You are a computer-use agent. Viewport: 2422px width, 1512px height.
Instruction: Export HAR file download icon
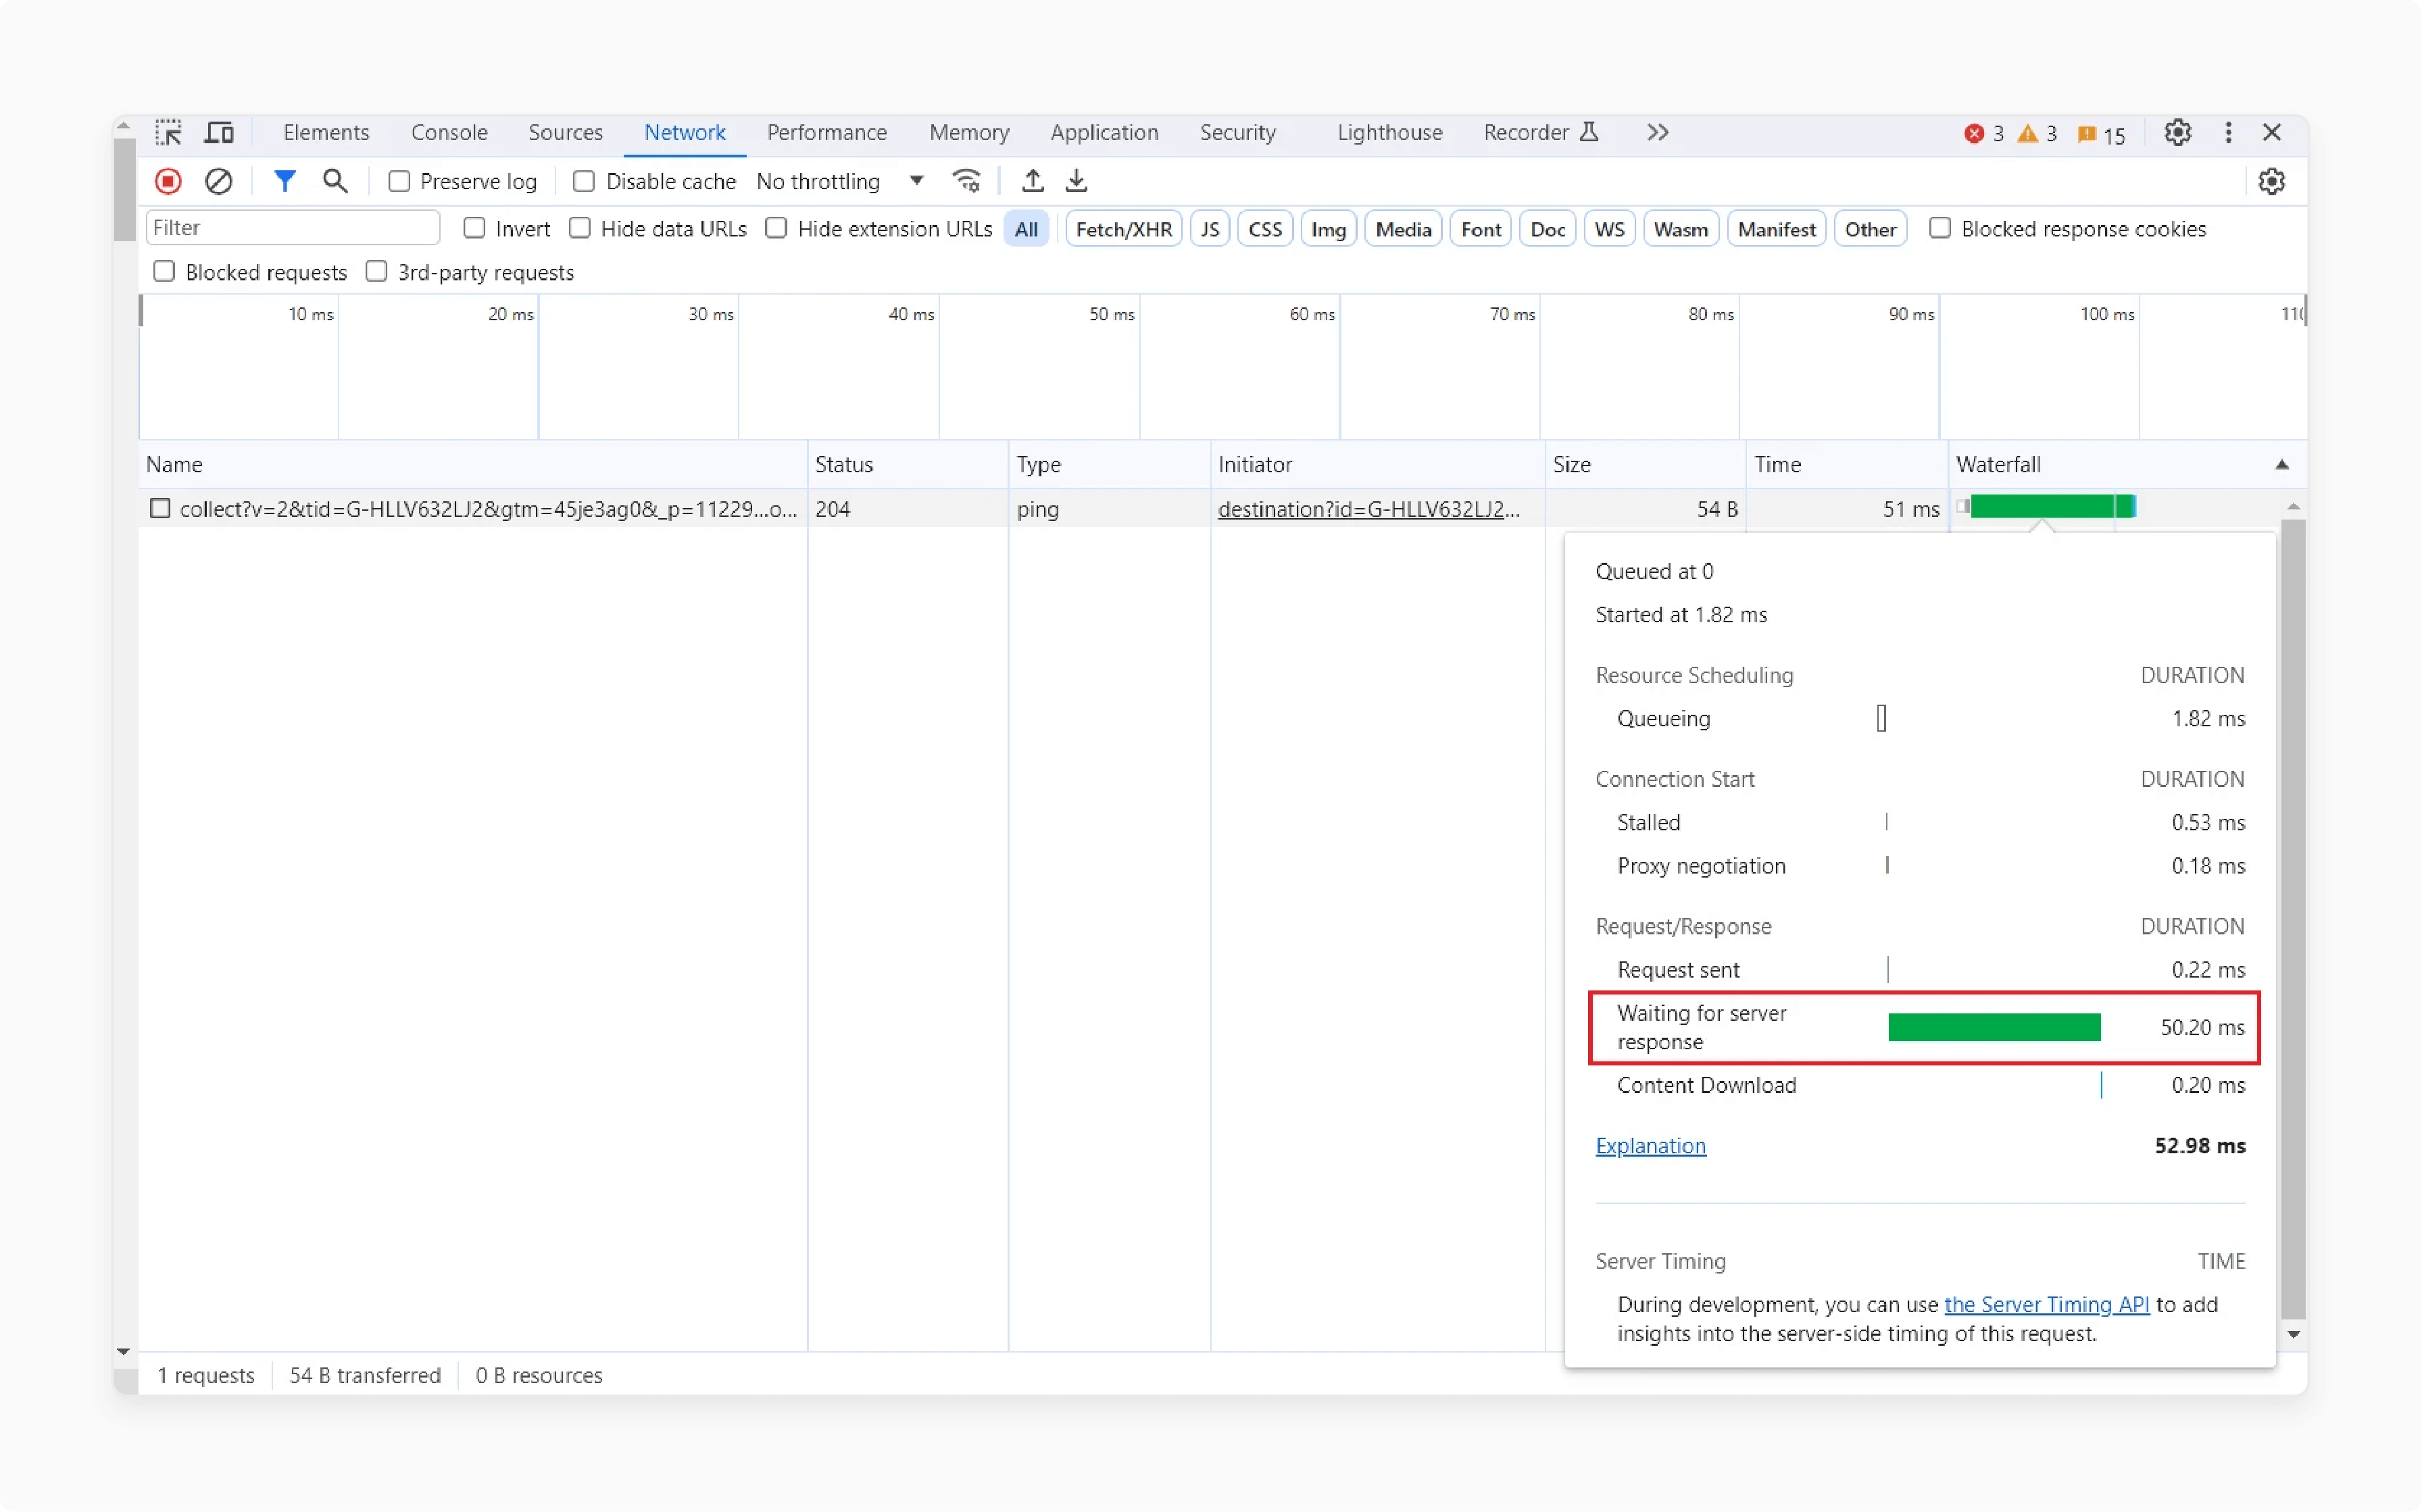pos(1077,181)
